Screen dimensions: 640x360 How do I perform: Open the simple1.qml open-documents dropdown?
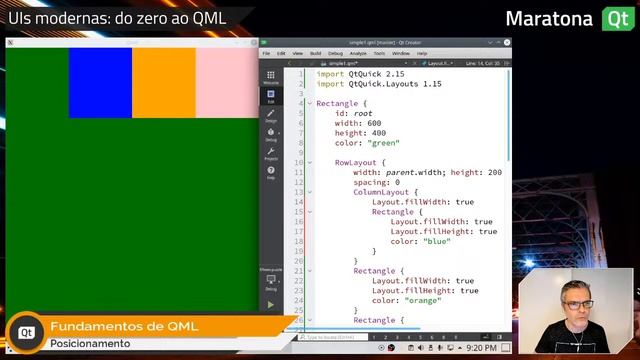pos(364,63)
